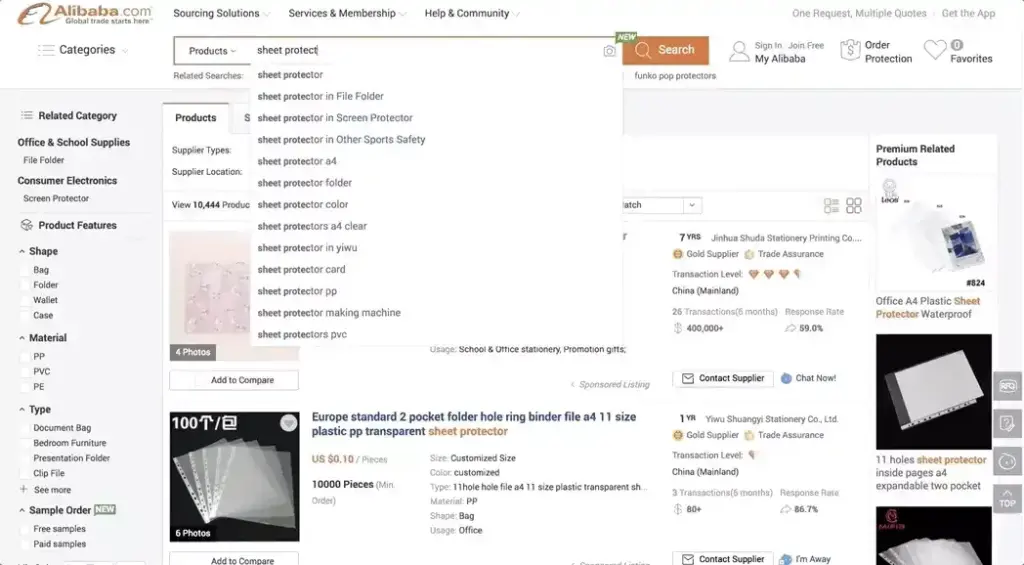
Task: Open My Alibaba user profile icon
Action: click(x=739, y=51)
